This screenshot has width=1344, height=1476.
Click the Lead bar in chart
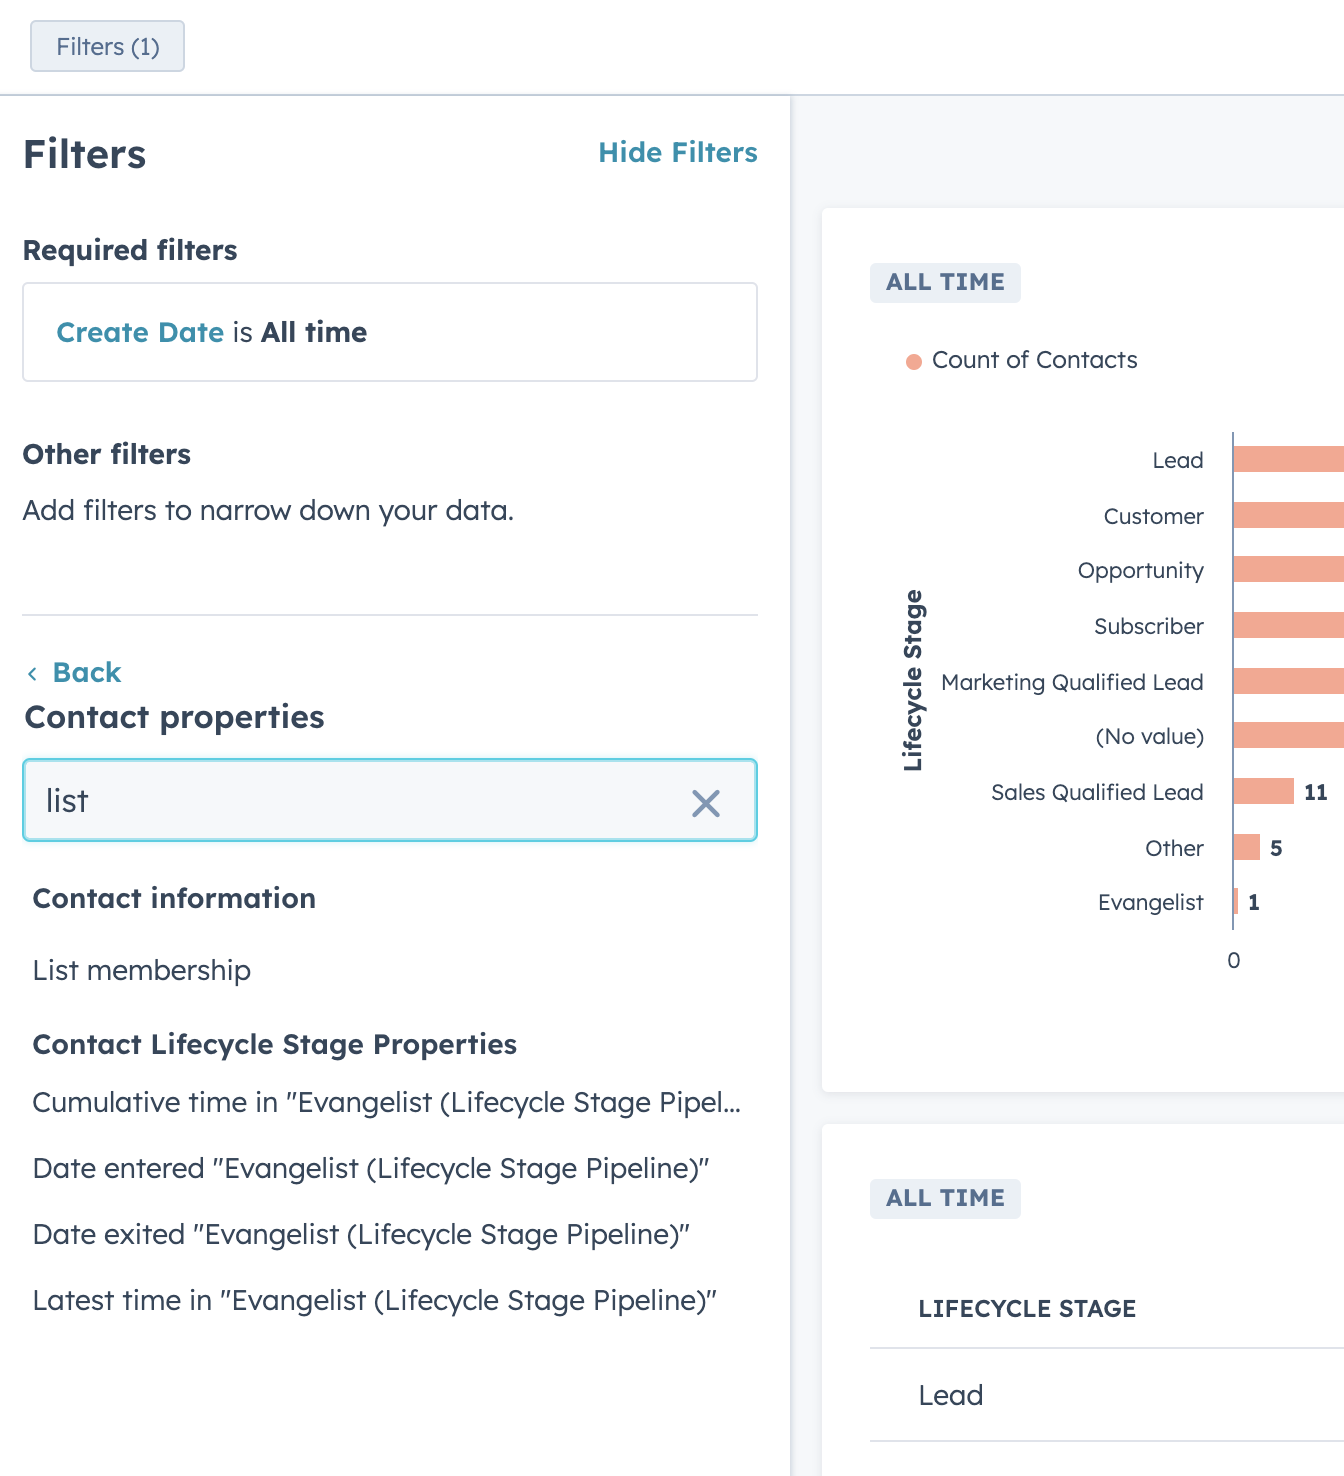(x=1288, y=459)
